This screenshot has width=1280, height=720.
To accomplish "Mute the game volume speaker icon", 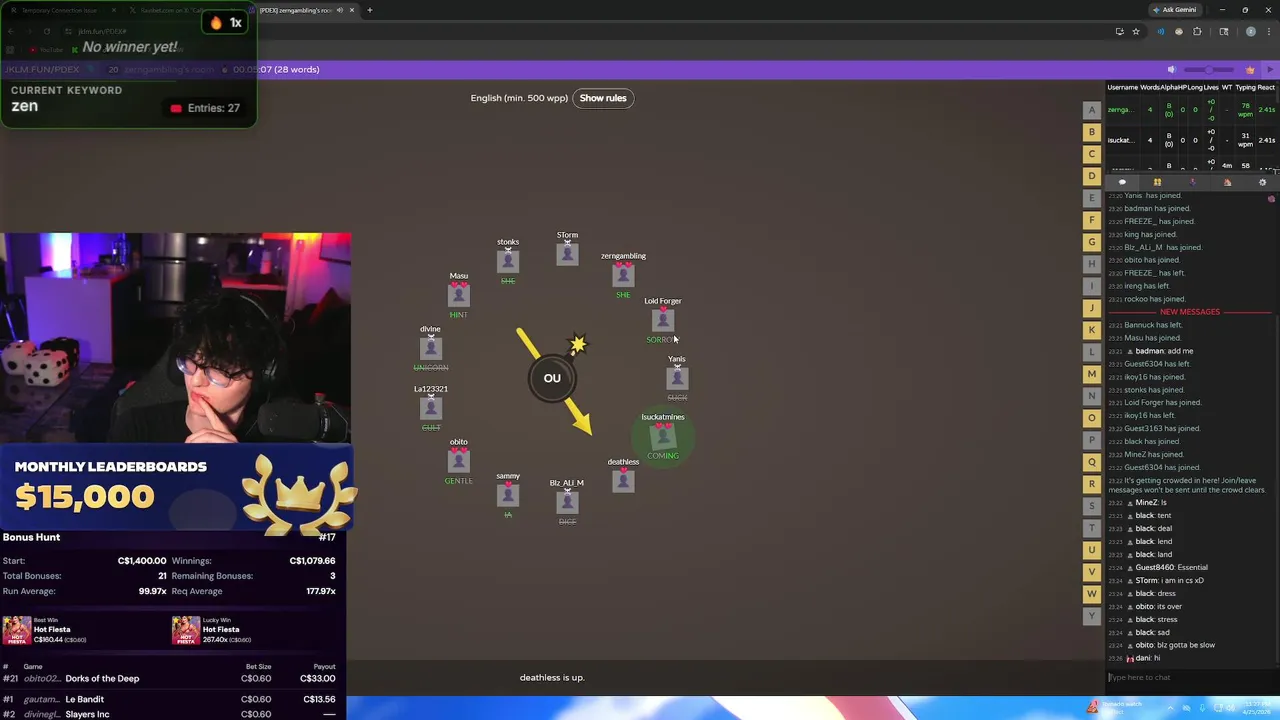I will [1171, 70].
